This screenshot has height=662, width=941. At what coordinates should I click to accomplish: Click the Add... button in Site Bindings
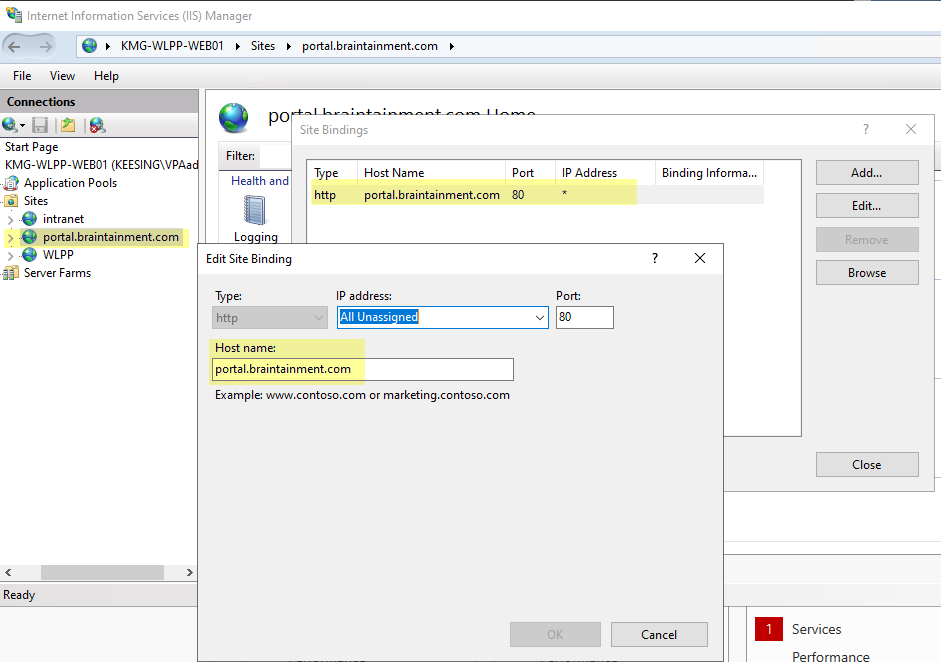click(x=866, y=173)
